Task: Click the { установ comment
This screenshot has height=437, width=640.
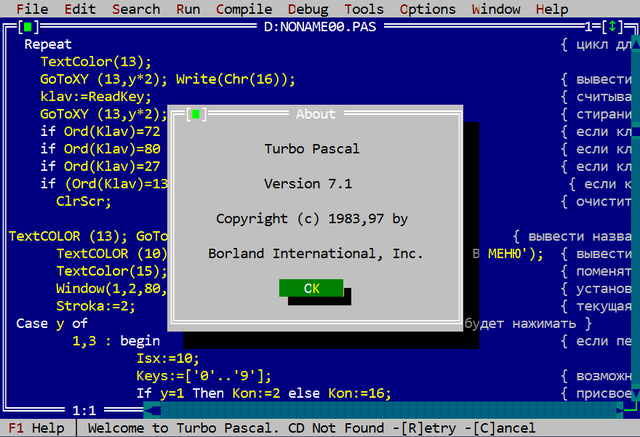Action: (x=596, y=288)
